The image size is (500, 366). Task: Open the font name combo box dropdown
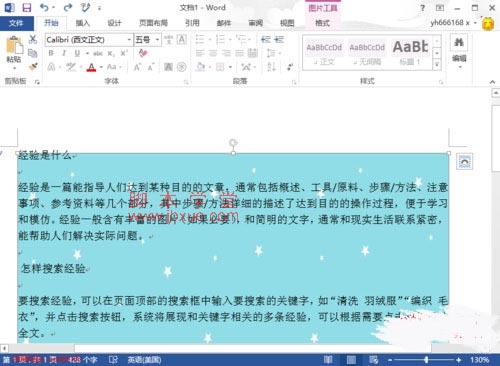point(129,40)
